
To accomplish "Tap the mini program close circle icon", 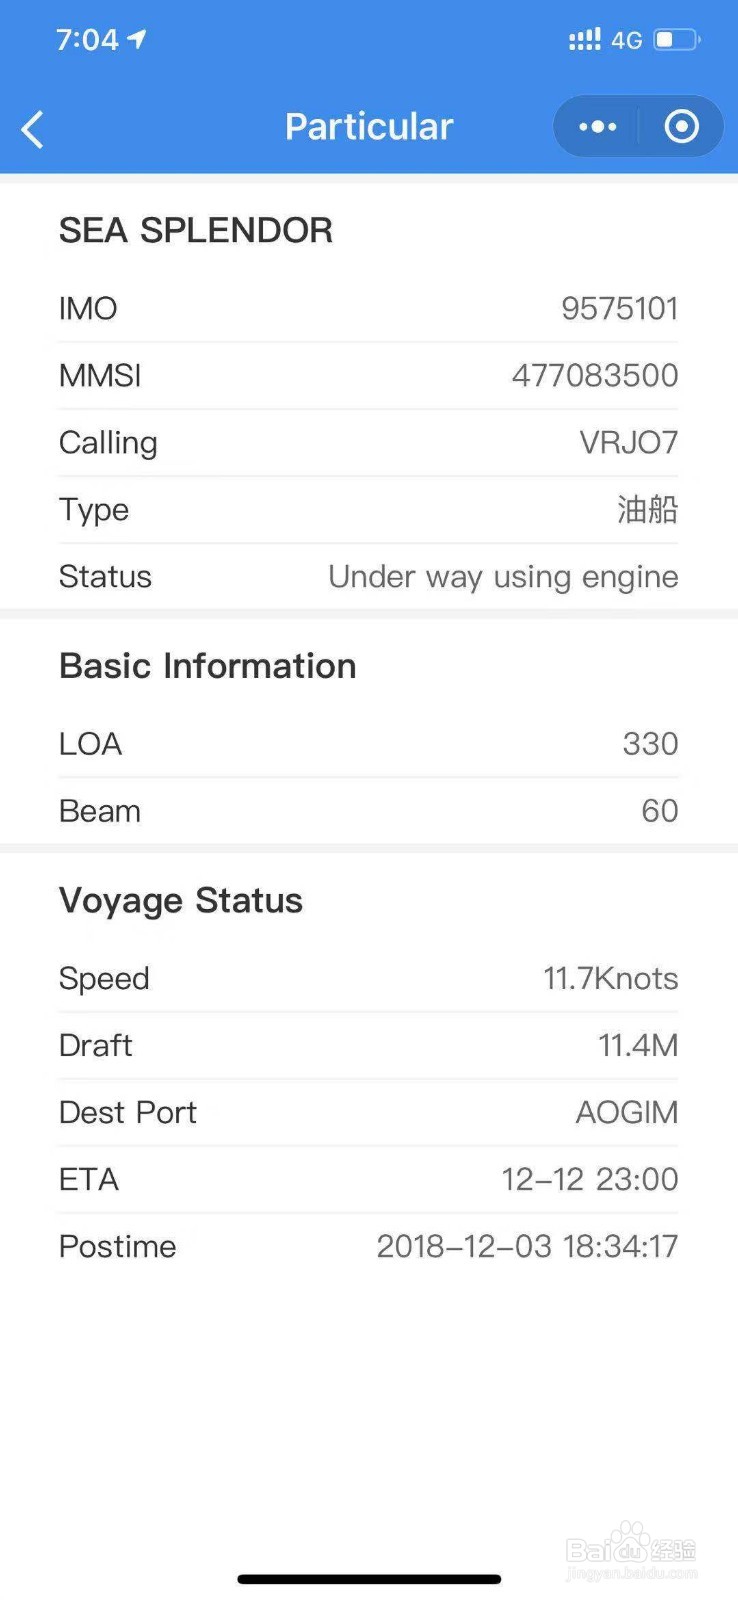I will click(682, 127).
